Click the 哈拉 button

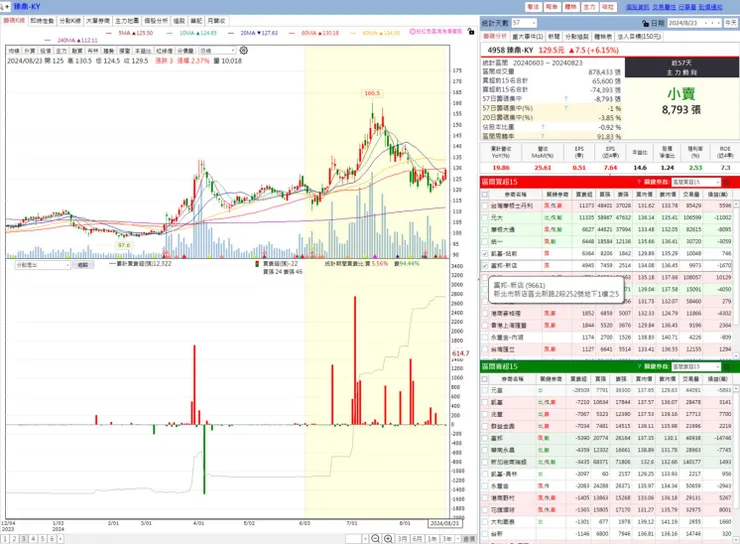click(607, 7)
